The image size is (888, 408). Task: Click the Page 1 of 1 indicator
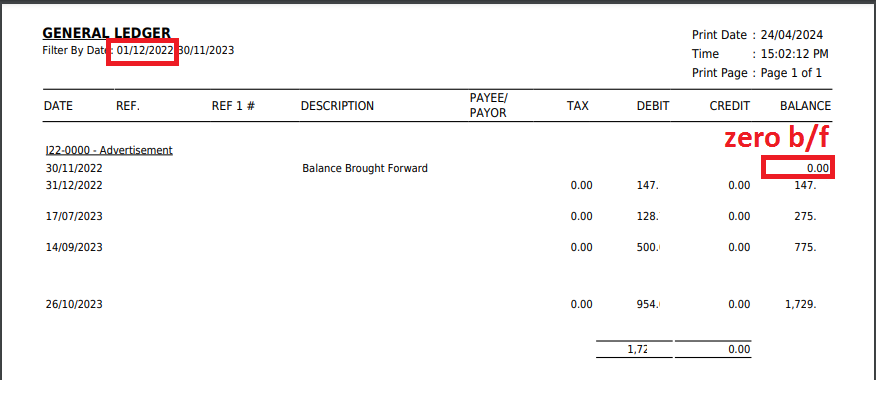click(x=790, y=73)
